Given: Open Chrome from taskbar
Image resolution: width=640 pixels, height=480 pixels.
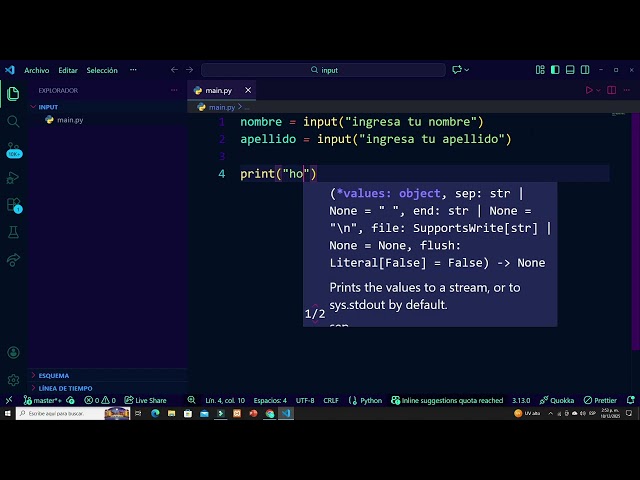Looking at the screenshot, I should point(270,413).
